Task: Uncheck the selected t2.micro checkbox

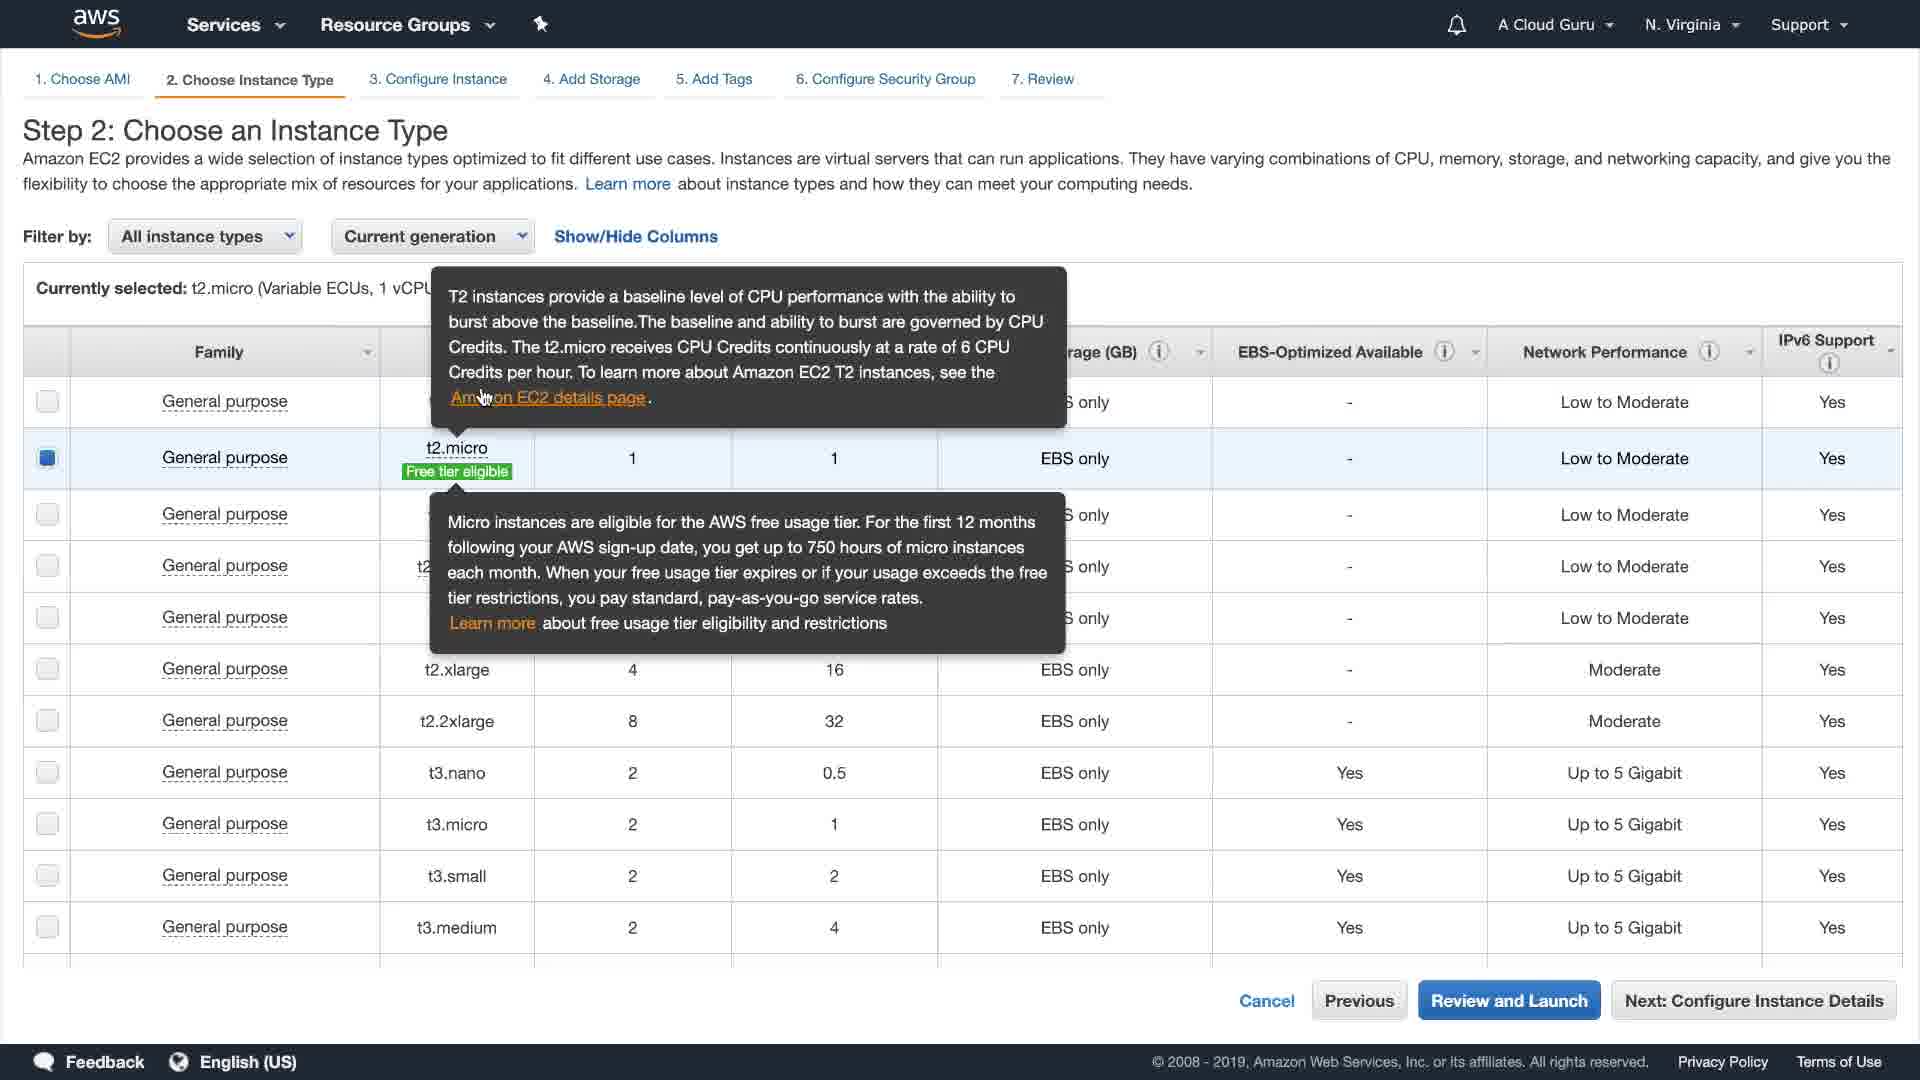Action: (x=47, y=458)
